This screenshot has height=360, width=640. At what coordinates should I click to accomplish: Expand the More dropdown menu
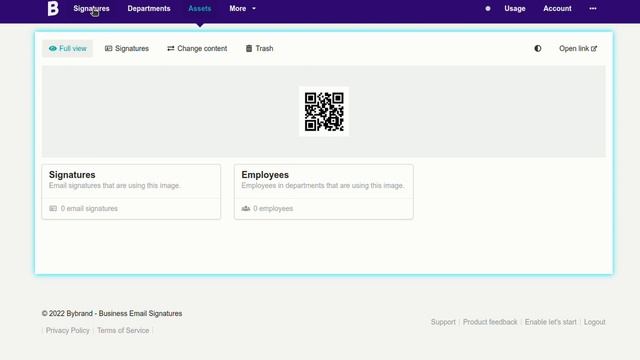[x=242, y=9]
